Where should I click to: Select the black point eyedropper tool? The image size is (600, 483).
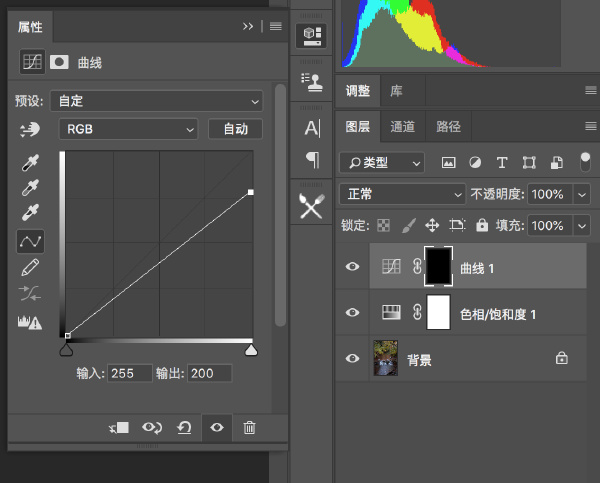[x=31, y=163]
